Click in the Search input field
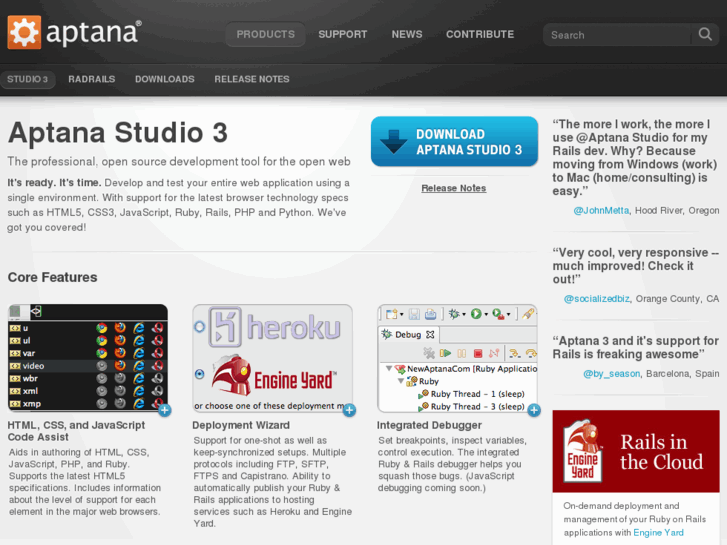The image size is (727, 545). [619, 35]
